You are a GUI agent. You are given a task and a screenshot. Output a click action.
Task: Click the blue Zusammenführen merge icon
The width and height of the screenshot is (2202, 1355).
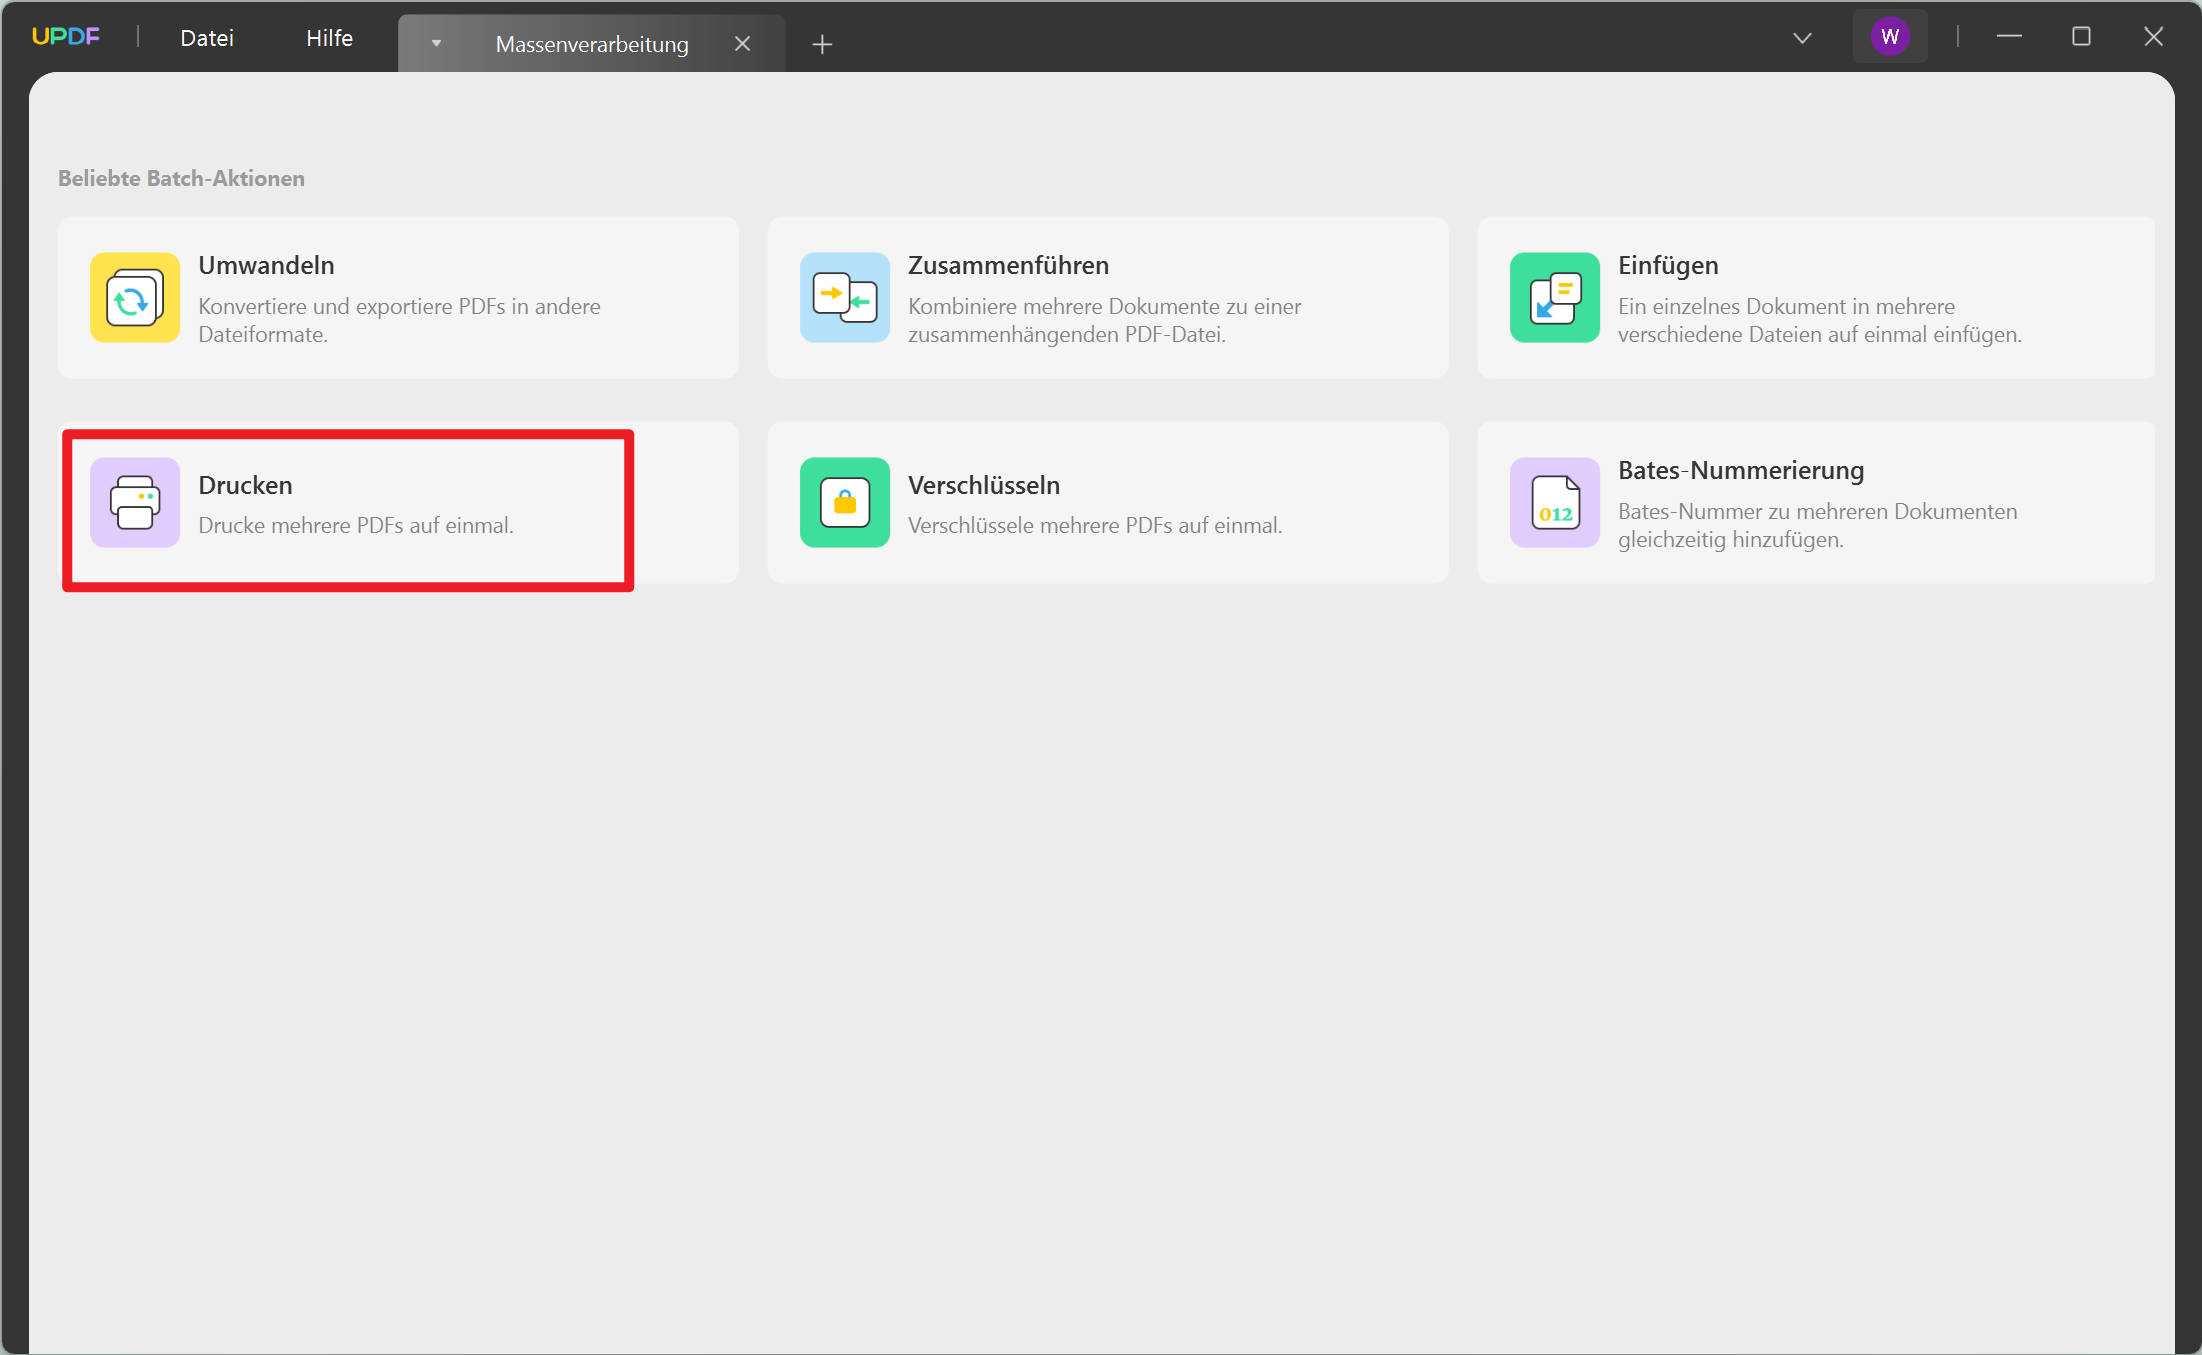[x=845, y=298]
